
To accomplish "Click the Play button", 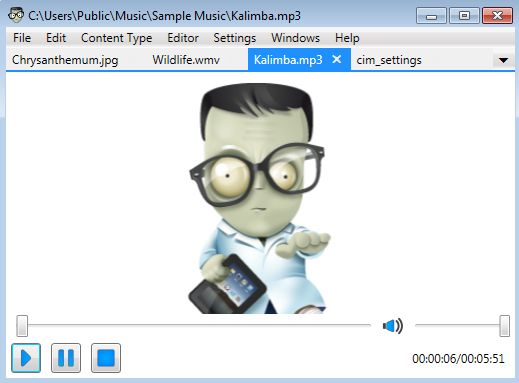I will pos(26,358).
